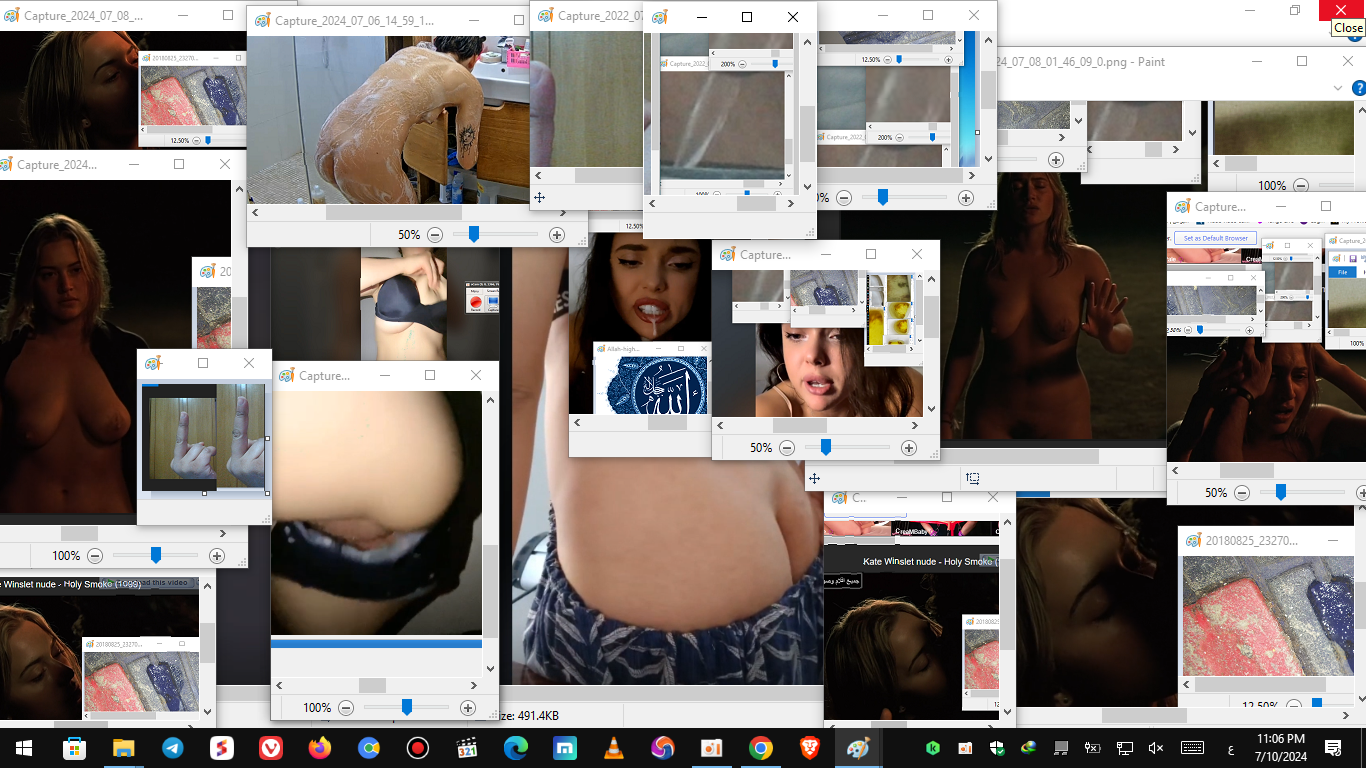Unmute the system volume in the tray

click(1156, 747)
